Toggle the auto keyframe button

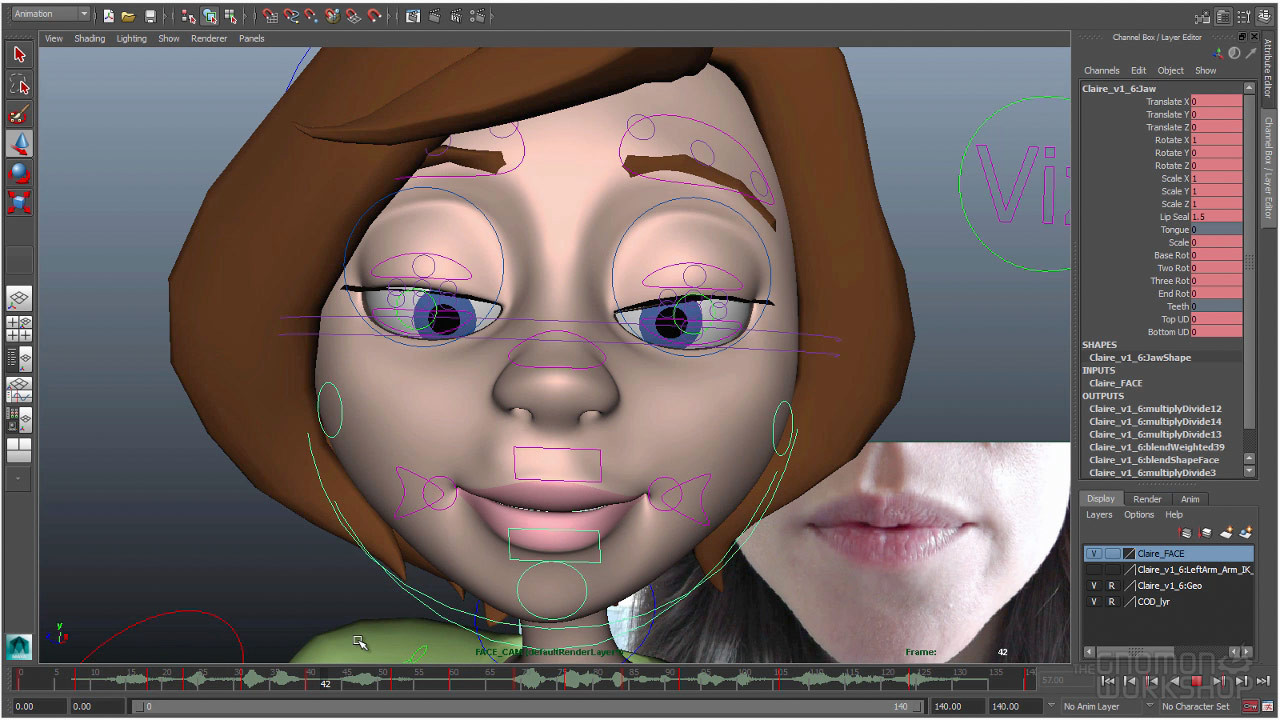click(1250, 707)
